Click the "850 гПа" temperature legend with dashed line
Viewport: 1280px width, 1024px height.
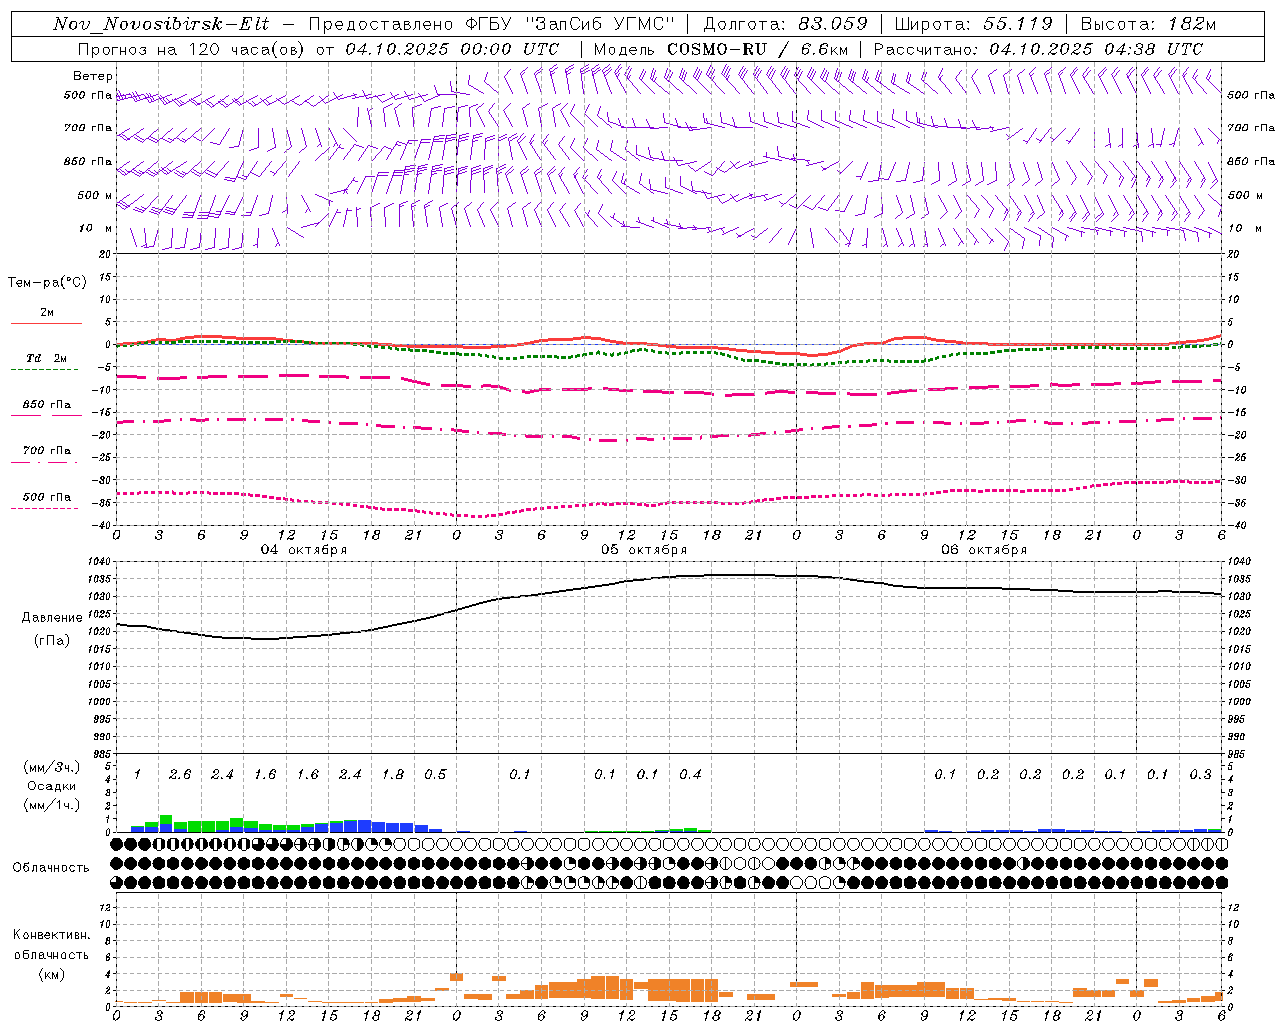47,405
